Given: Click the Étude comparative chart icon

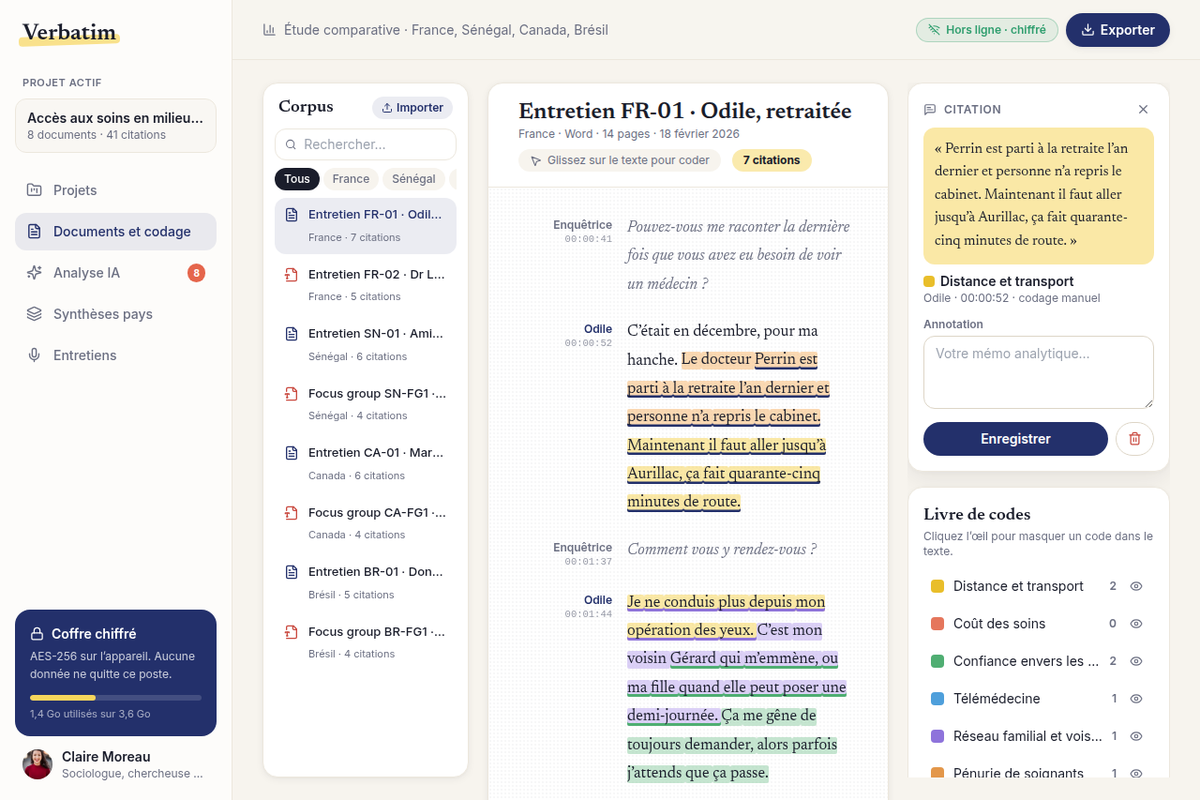Looking at the screenshot, I should tap(269, 30).
